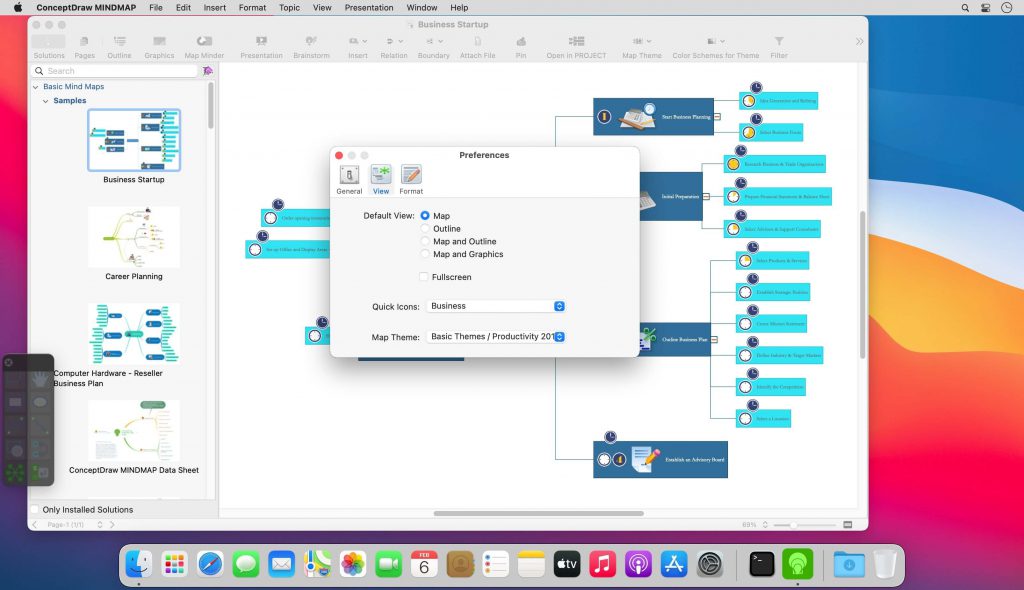Open the Quick Icons dropdown

coord(559,306)
